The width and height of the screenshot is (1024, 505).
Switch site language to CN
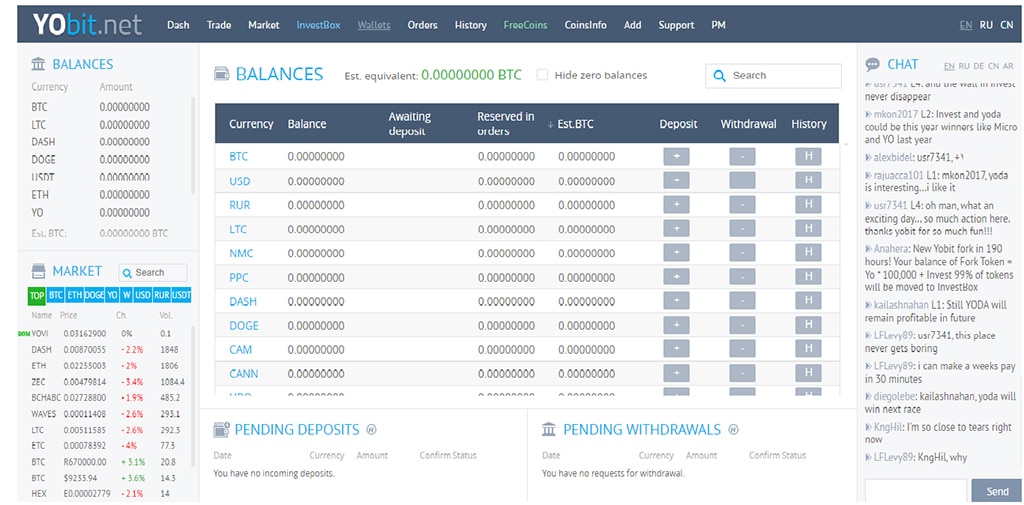pyautogui.click(x=1006, y=25)
